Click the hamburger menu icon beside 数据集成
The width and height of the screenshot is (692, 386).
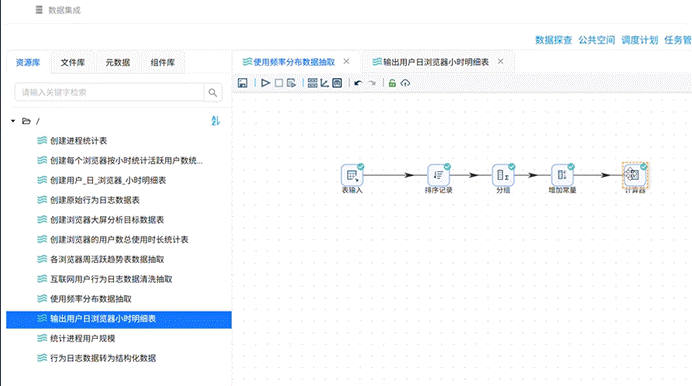39,10
